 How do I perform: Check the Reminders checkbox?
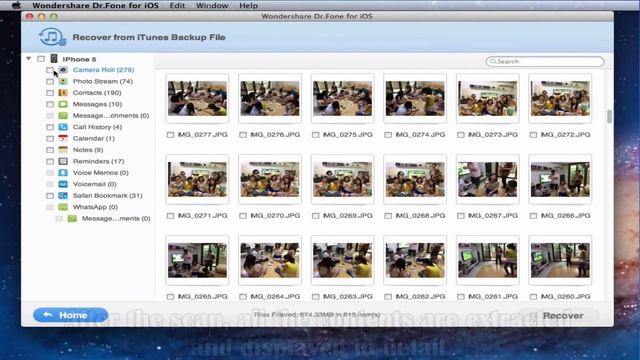pos(50,162)
